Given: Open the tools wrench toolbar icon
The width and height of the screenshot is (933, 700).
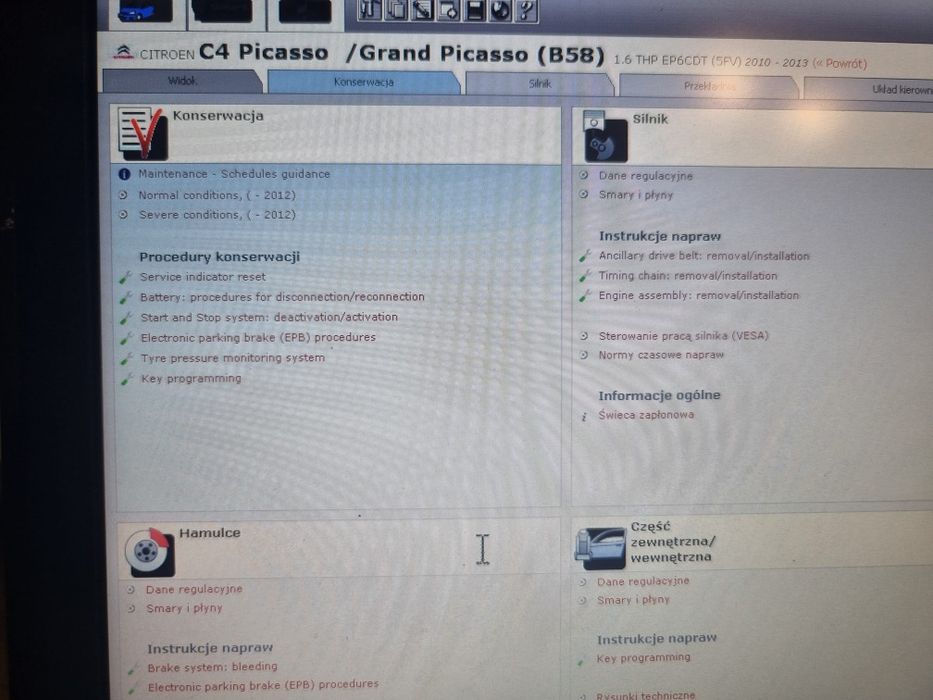Looking at the screenshot, I should (370, 10).
